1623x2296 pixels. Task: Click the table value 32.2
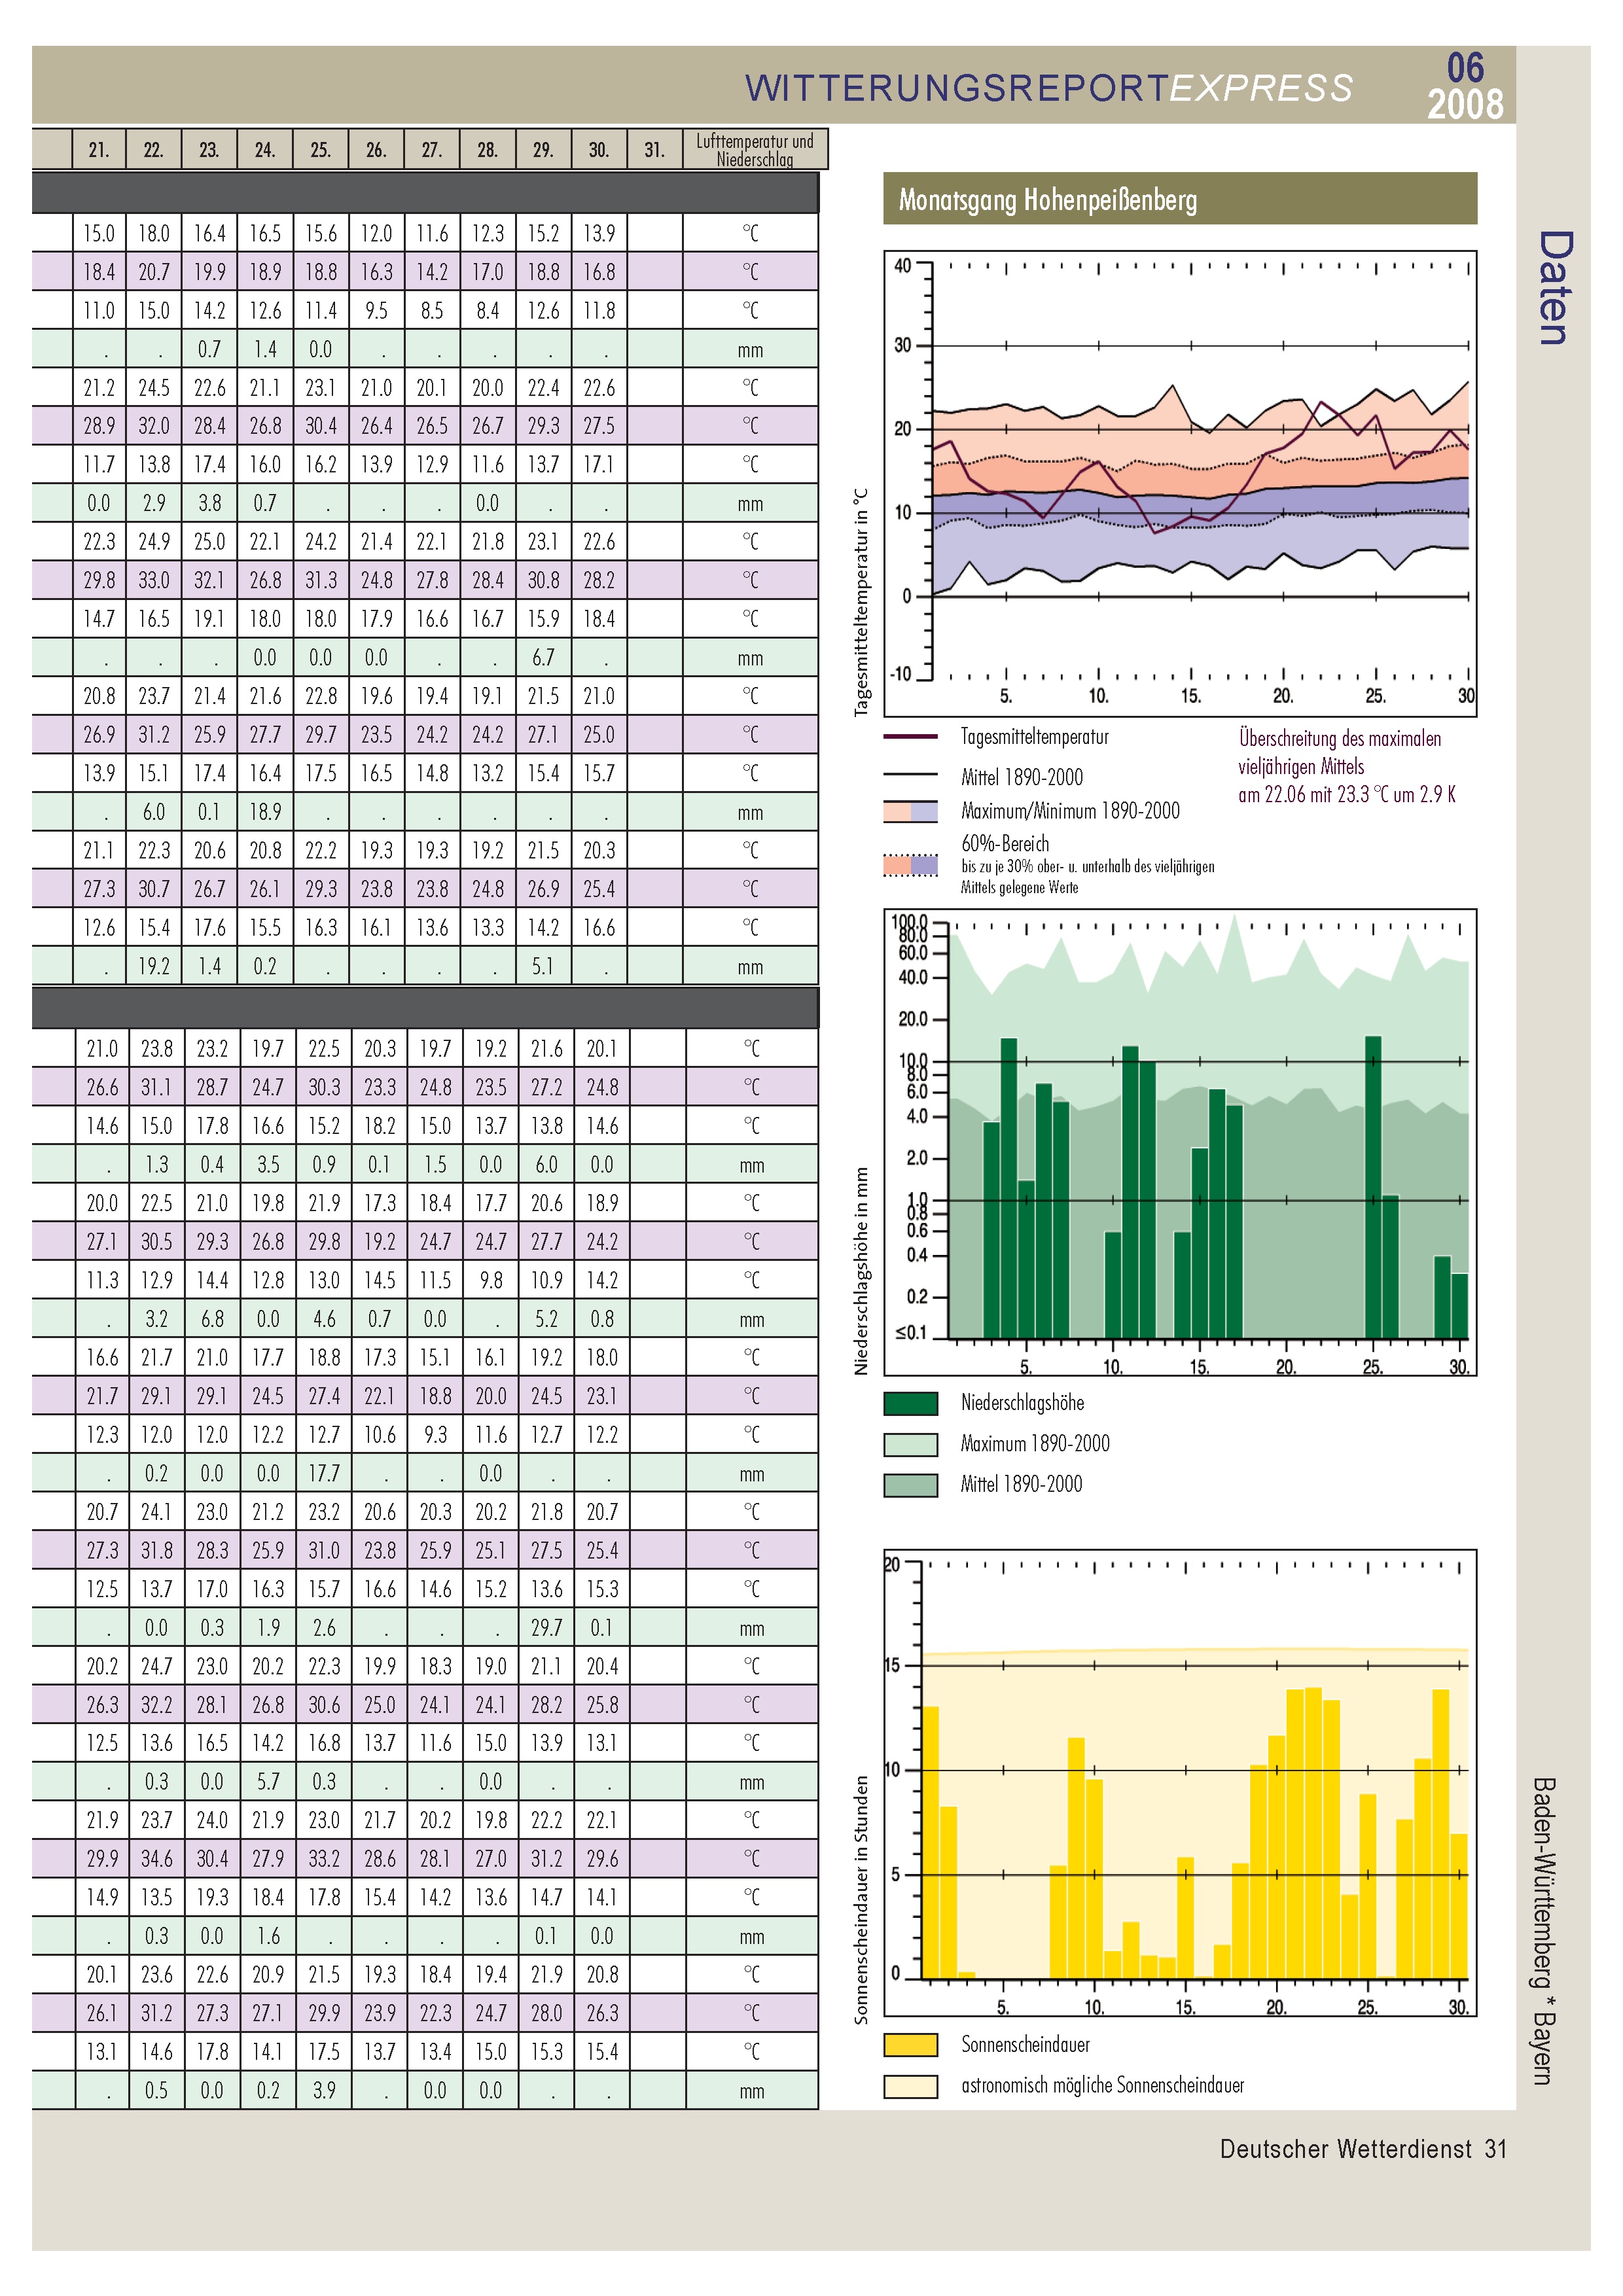pyautogui.click(x=157, y=1705)
